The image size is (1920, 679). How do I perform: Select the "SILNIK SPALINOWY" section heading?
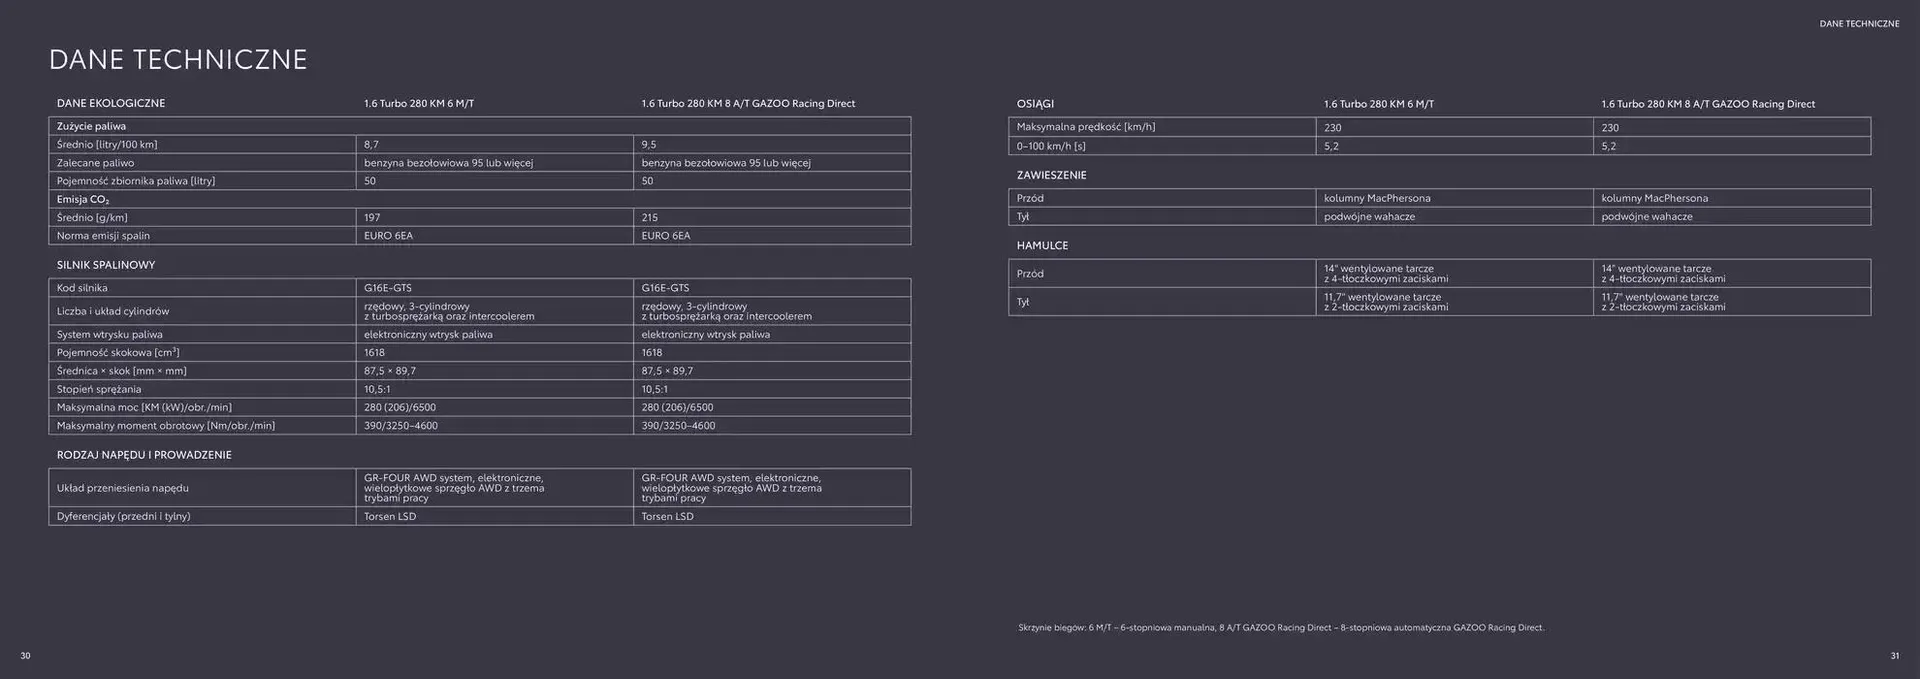tap(106, 265)
